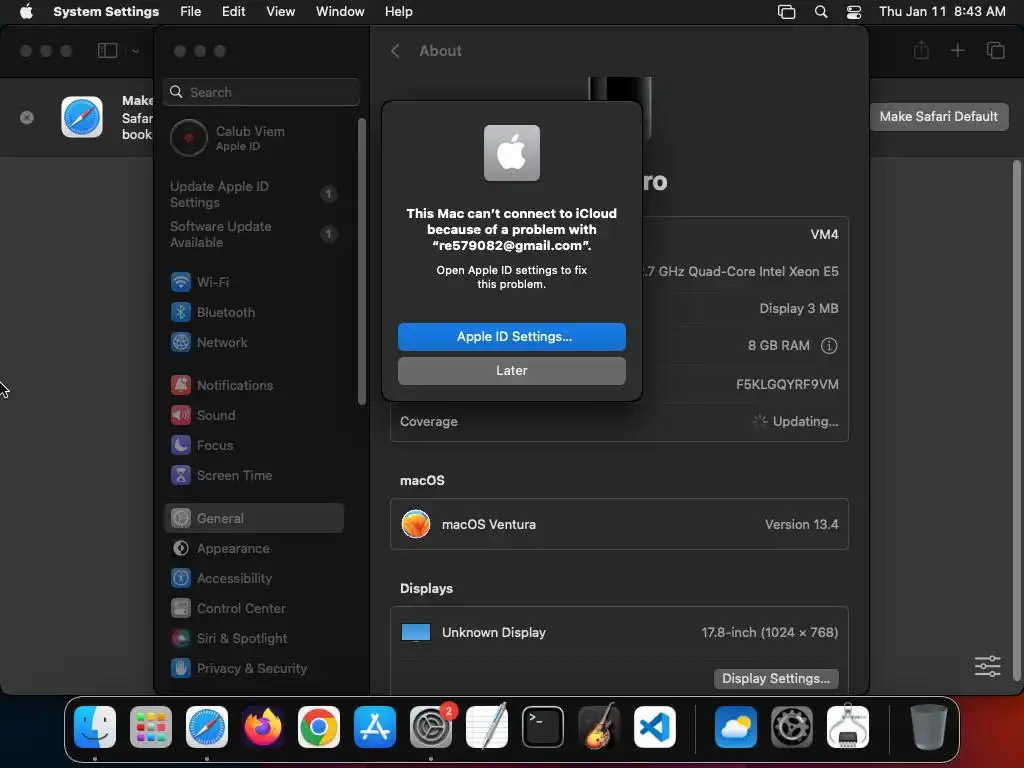Select Bluetooth in the settings sidebar
Screen dimensions: 1024x768
coord(255,312)
